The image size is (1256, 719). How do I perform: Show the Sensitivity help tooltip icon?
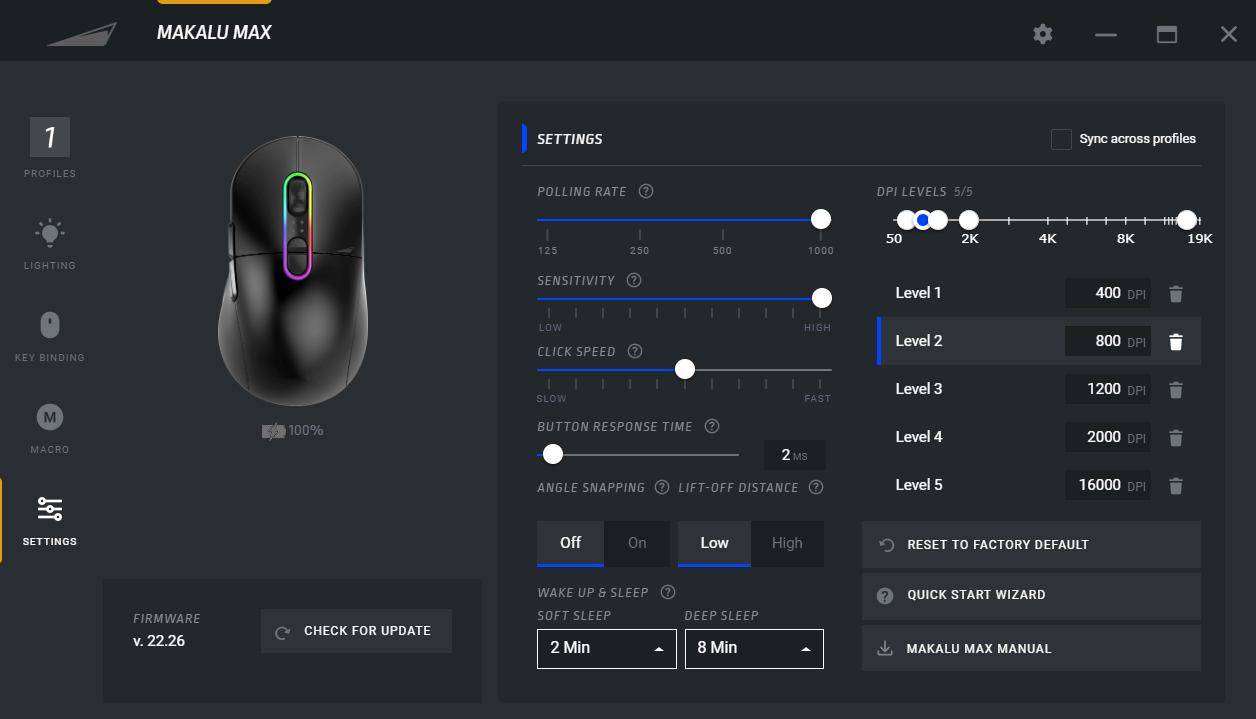click(x=634, y=280)
